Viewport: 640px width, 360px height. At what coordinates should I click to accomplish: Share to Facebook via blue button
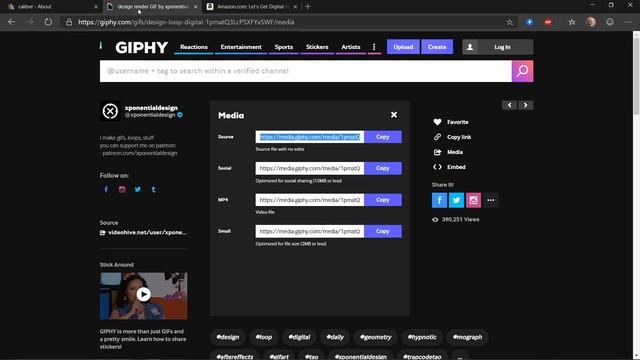click(x=440, y=200)
